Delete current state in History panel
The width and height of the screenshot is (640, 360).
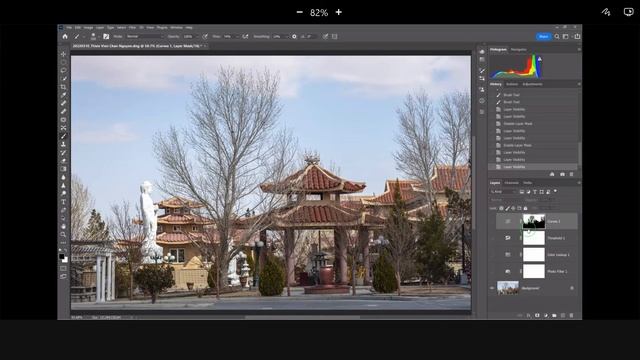pos(571,174)
